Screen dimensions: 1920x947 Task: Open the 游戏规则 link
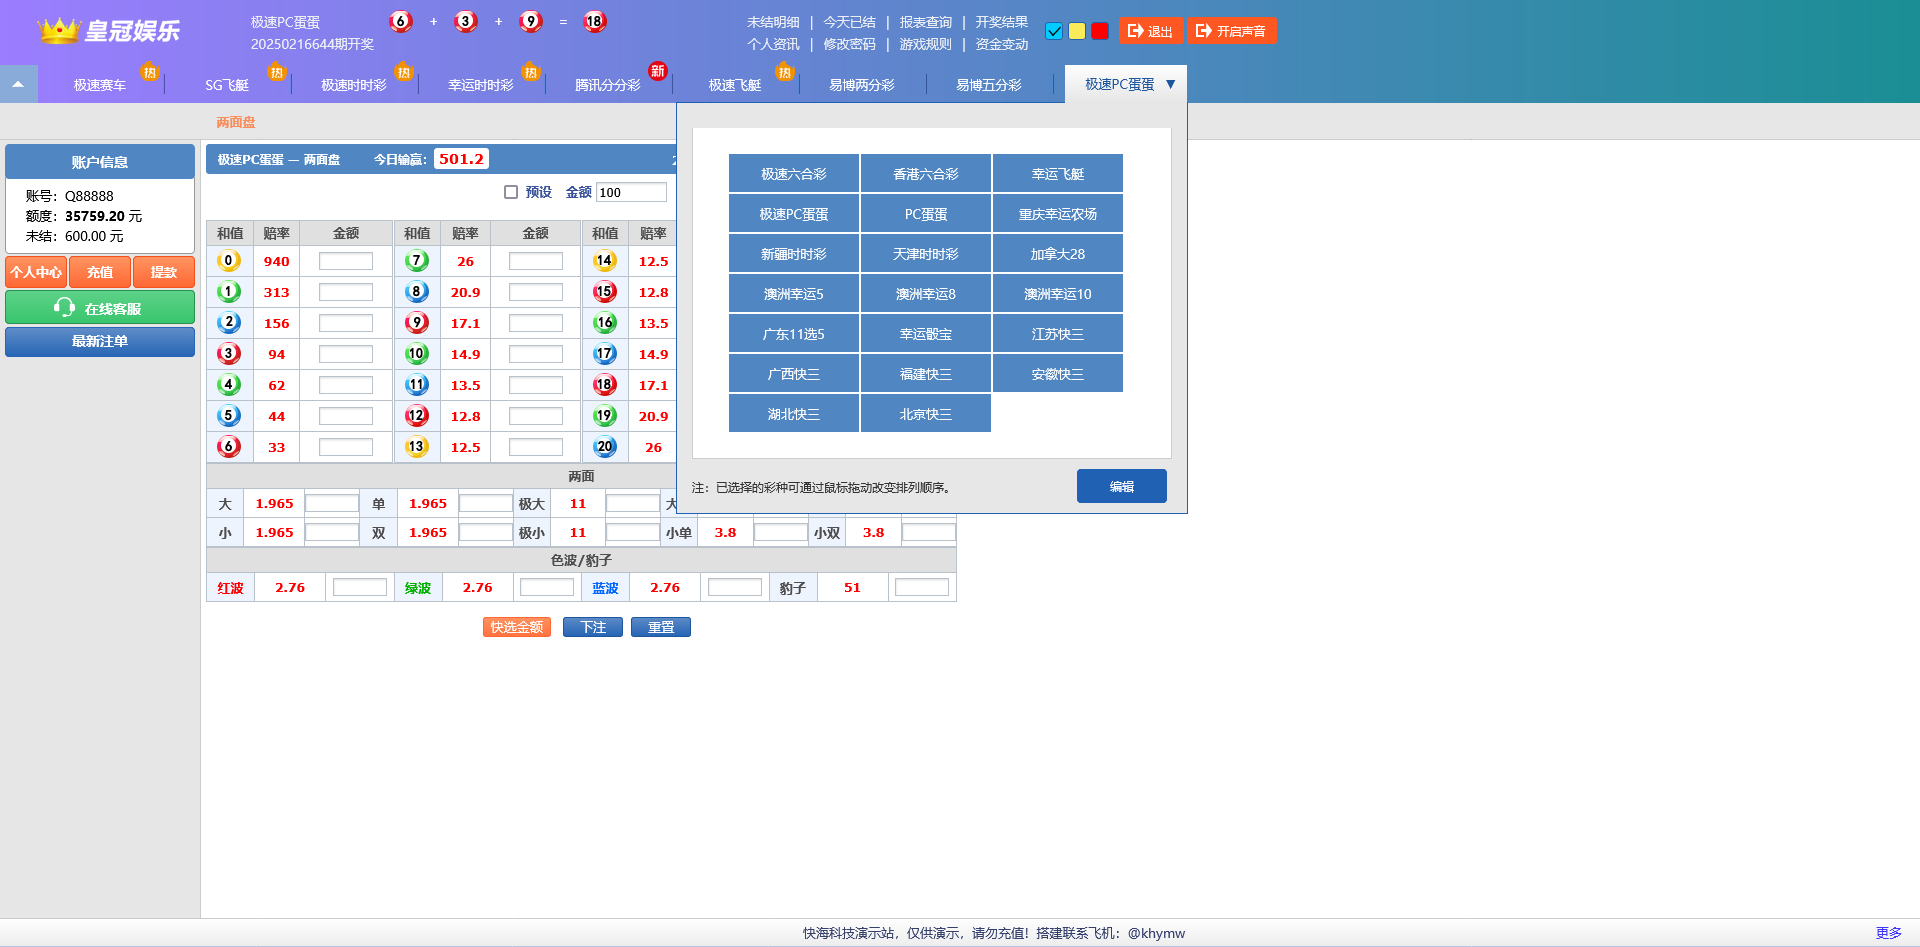926,44
